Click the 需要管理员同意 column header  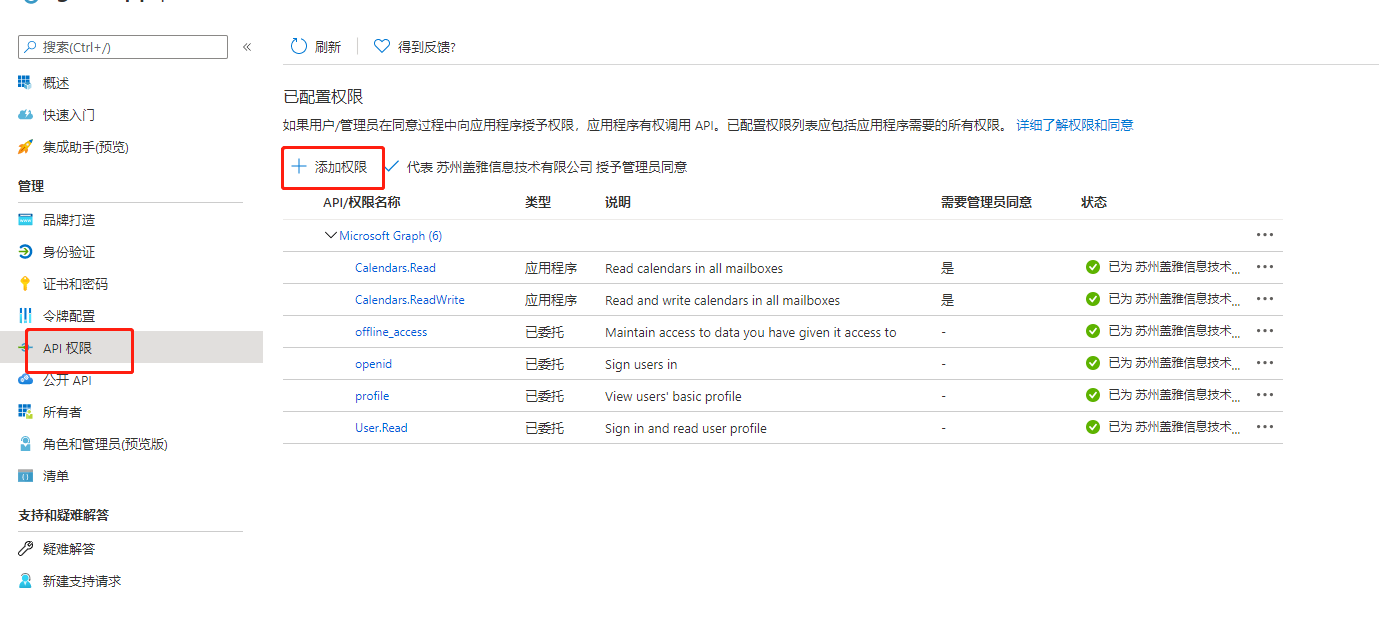point(986,202)
